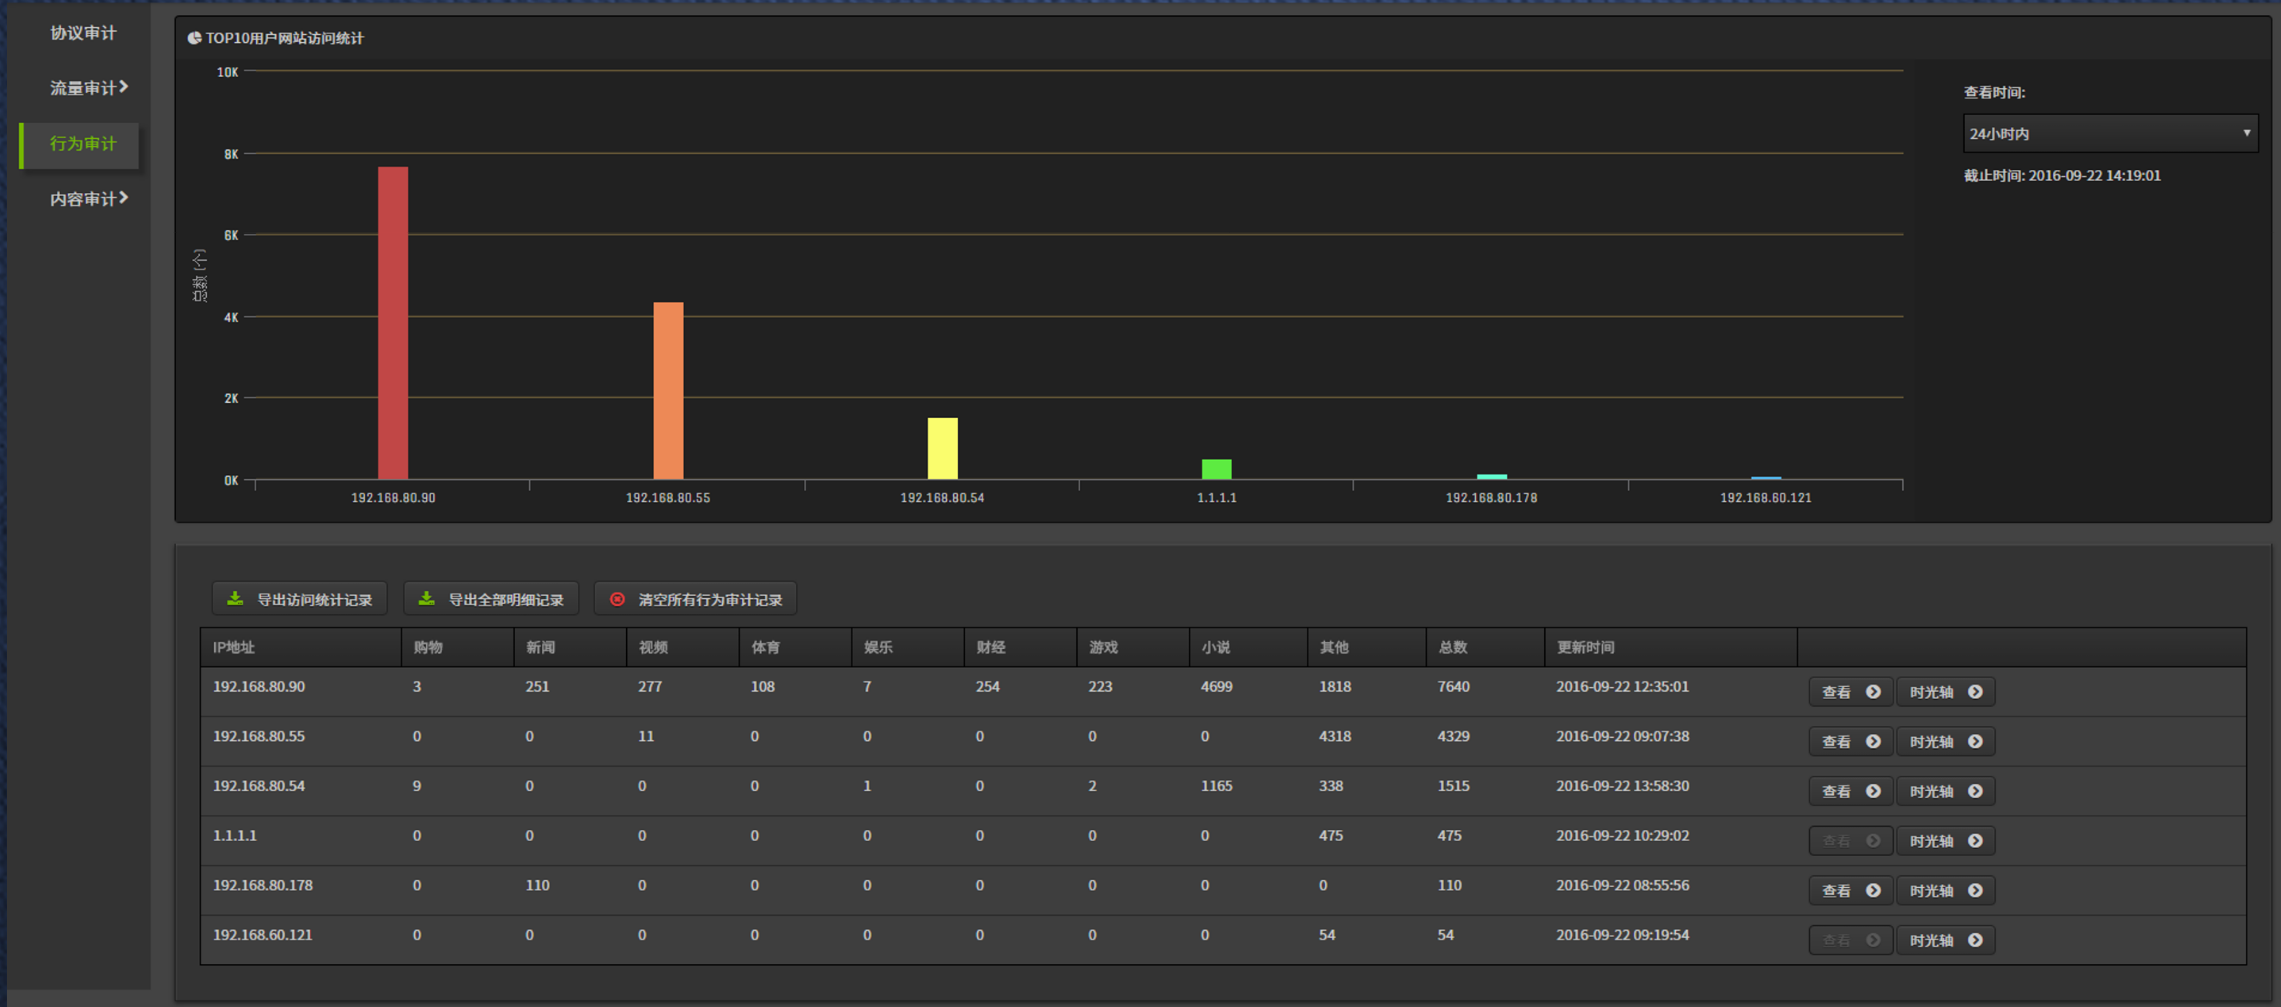2281x1007 pixels.
Task: Click 查看 for 192.168.80.90 row
Action: 1850,692
